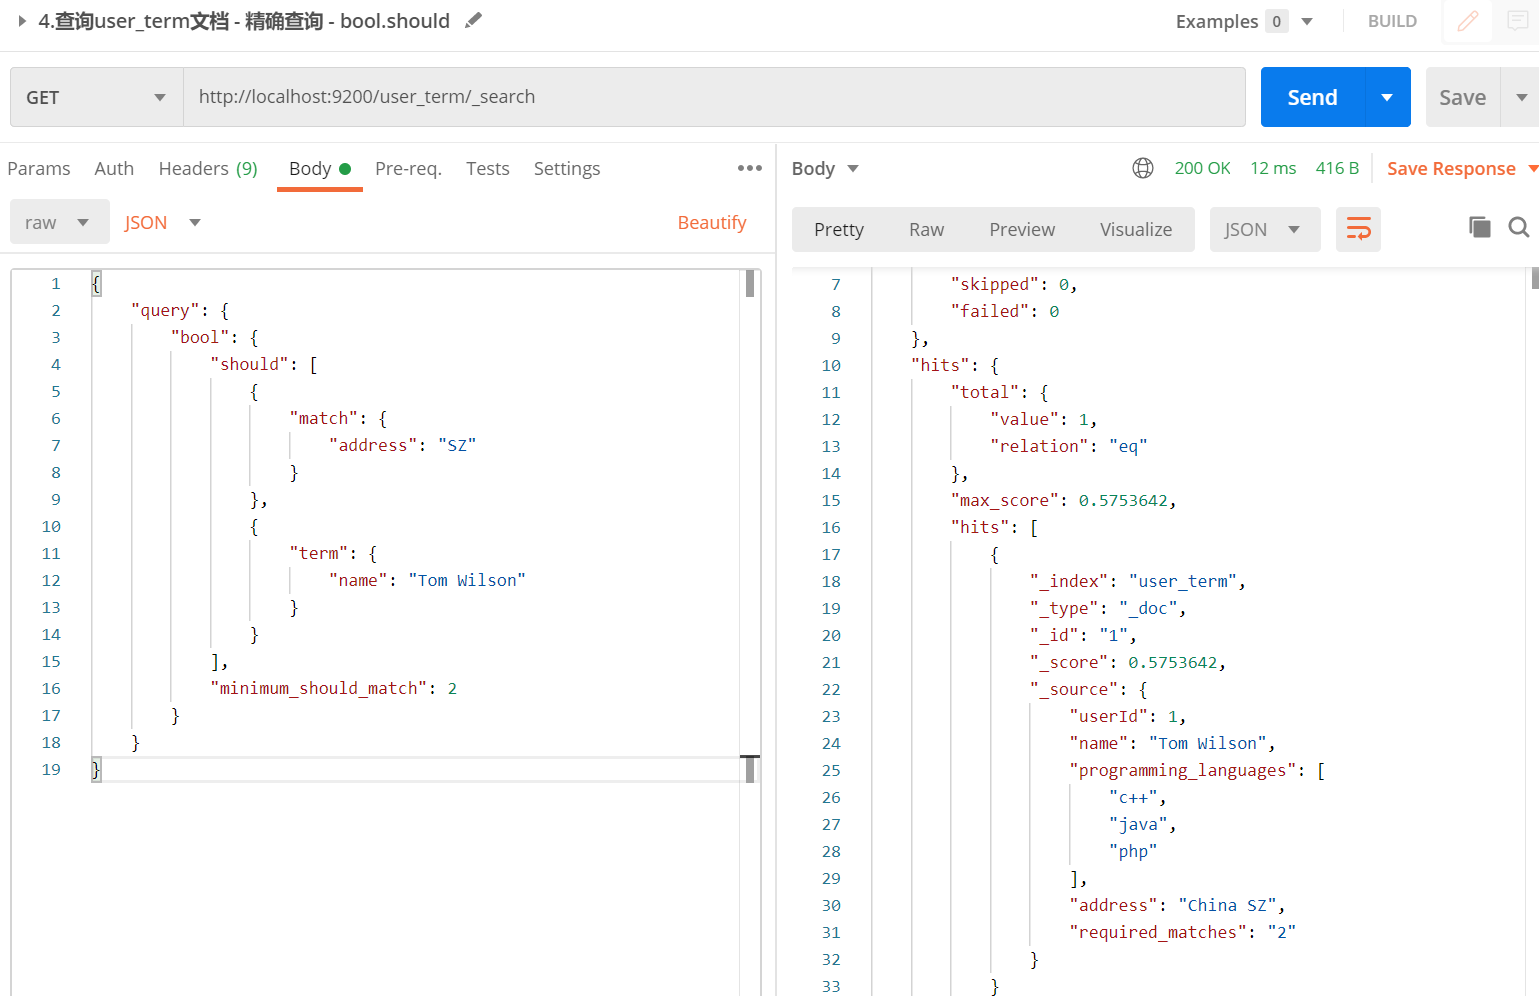Viewport: 1539px width, 996px height.
Task: Open the response Body dropdown
Action: tap(825, 169)
